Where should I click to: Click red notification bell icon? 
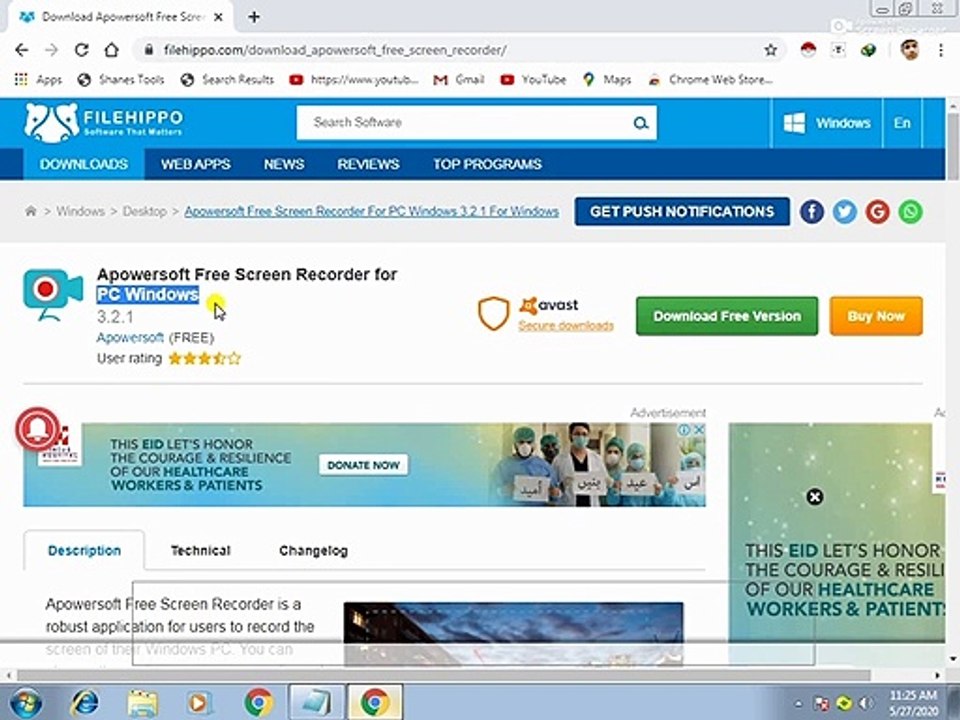[38, 429]
